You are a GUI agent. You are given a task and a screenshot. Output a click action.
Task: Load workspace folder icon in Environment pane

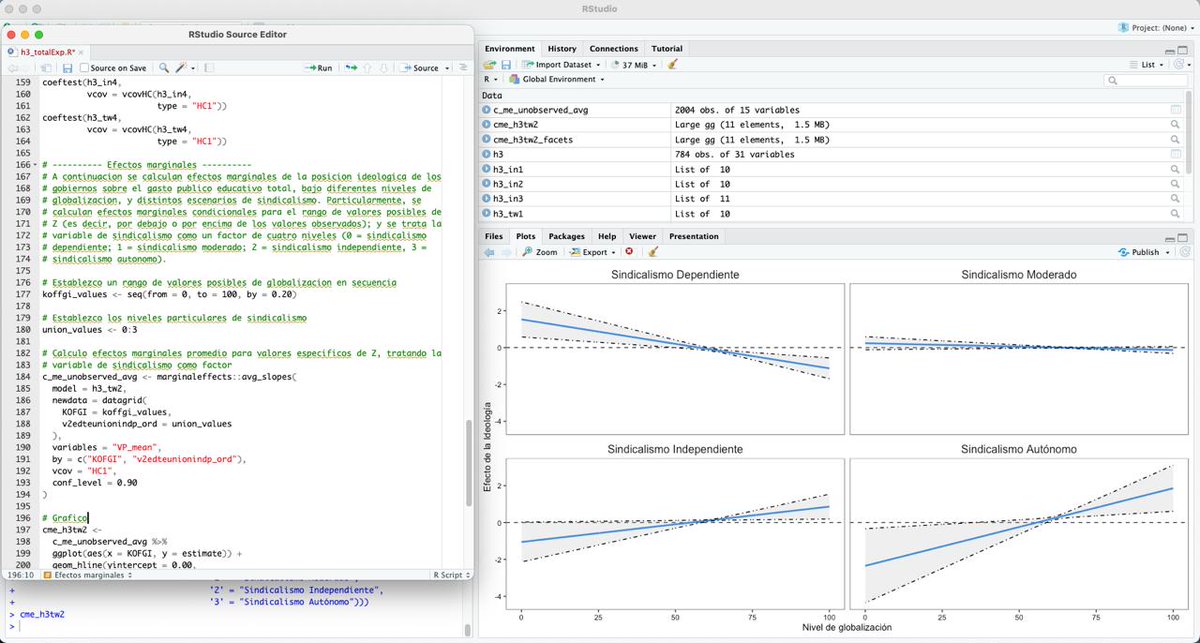[490, 64]
